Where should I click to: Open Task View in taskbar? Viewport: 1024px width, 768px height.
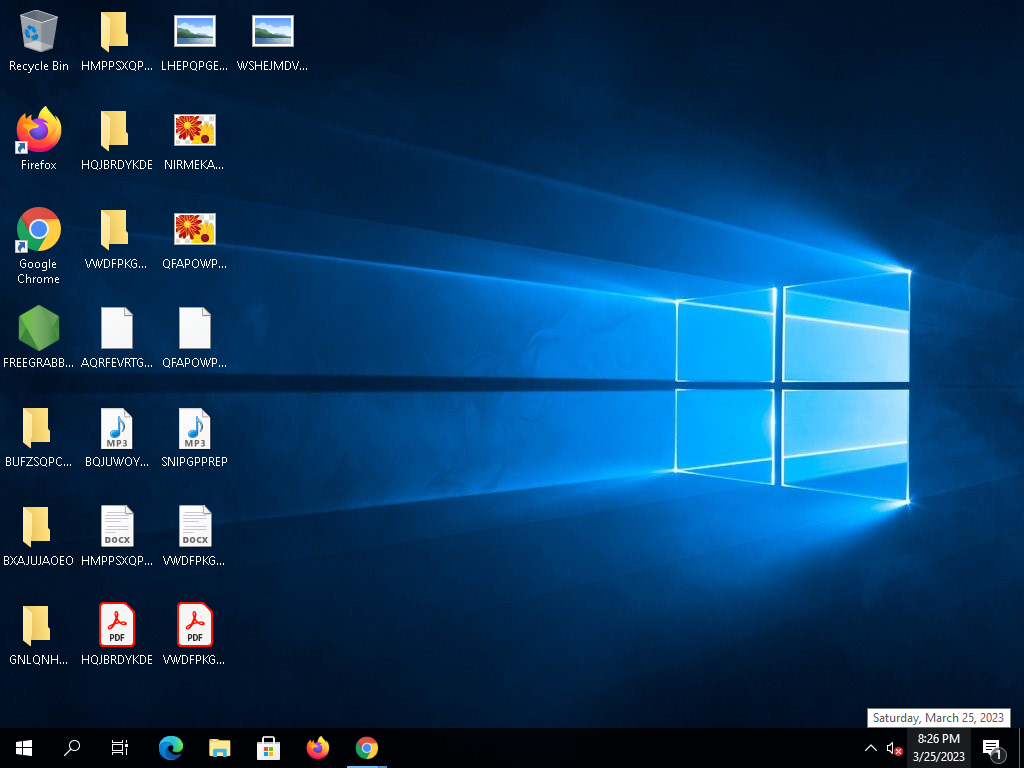tap(120, 748)
